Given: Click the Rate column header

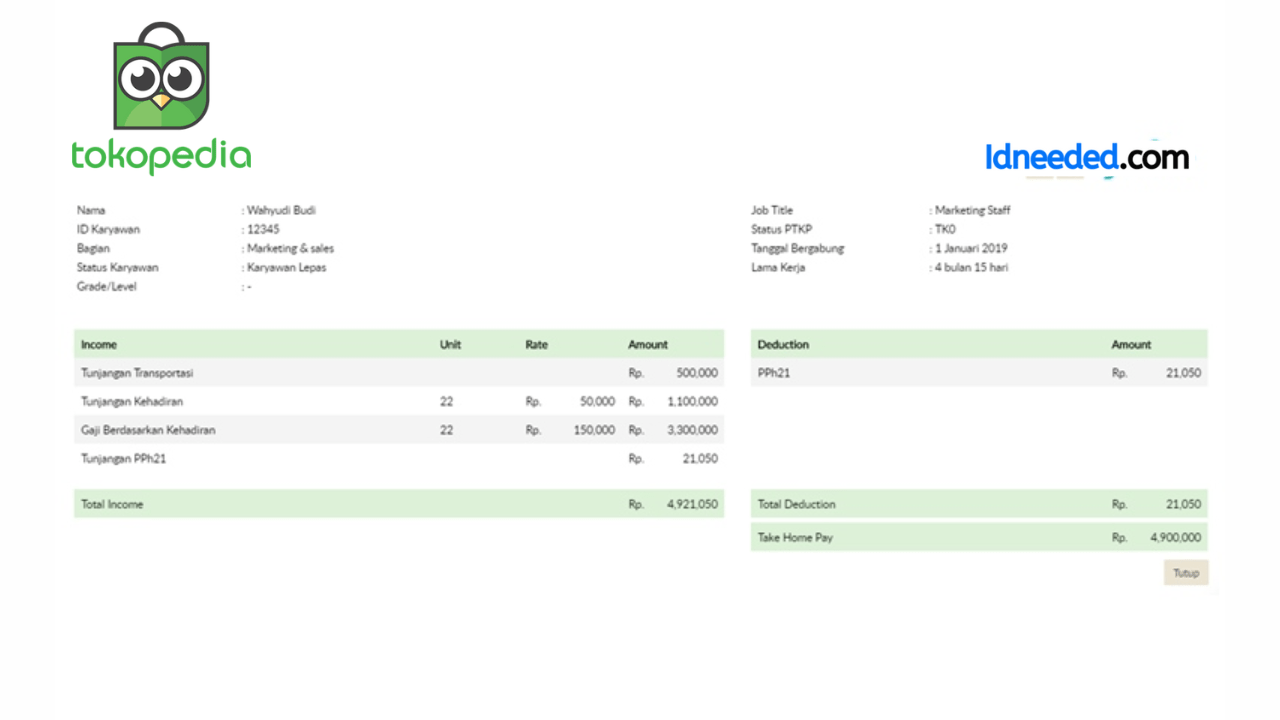Looking at the screenshot, I should [x=536, y=344].
